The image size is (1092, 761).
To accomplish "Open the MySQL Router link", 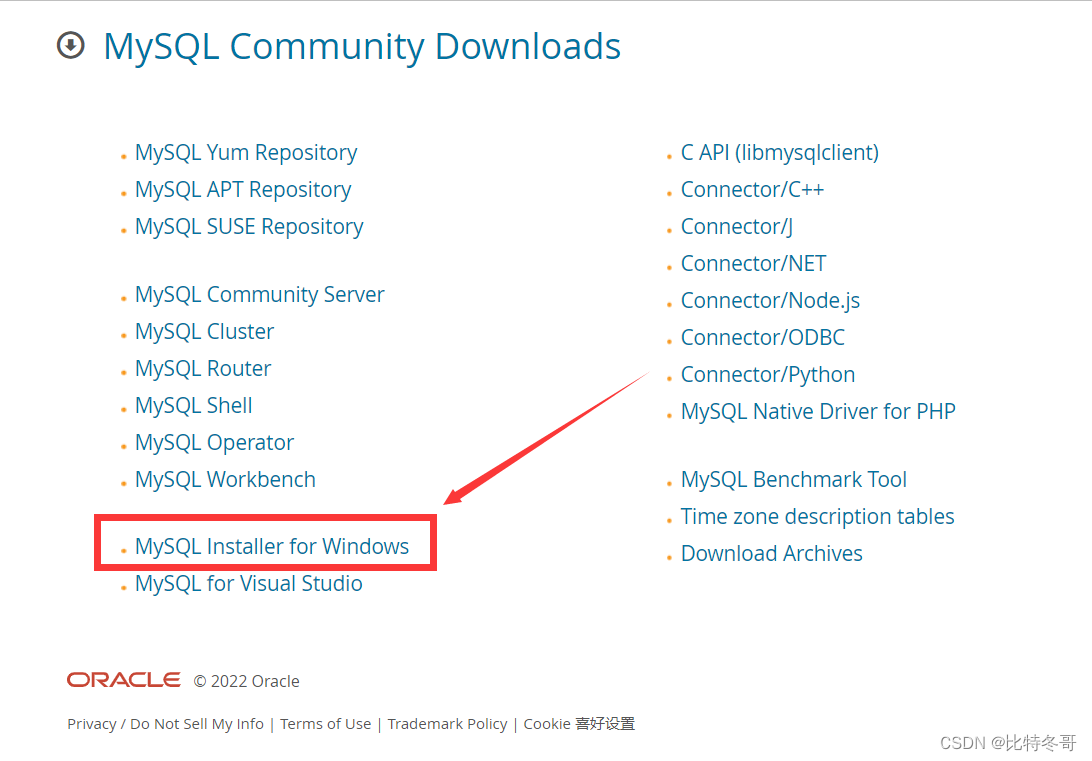I will click(x=203, y=368).
